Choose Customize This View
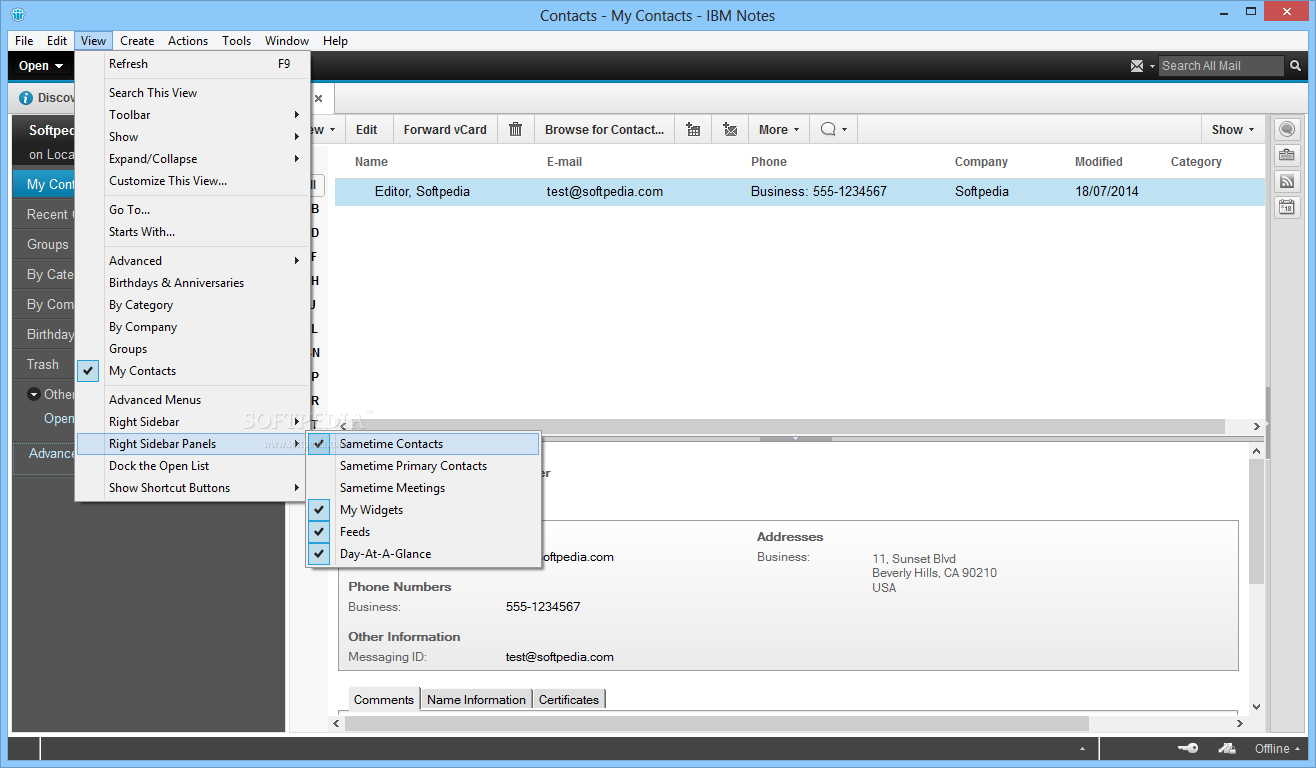 pos(192,181)
